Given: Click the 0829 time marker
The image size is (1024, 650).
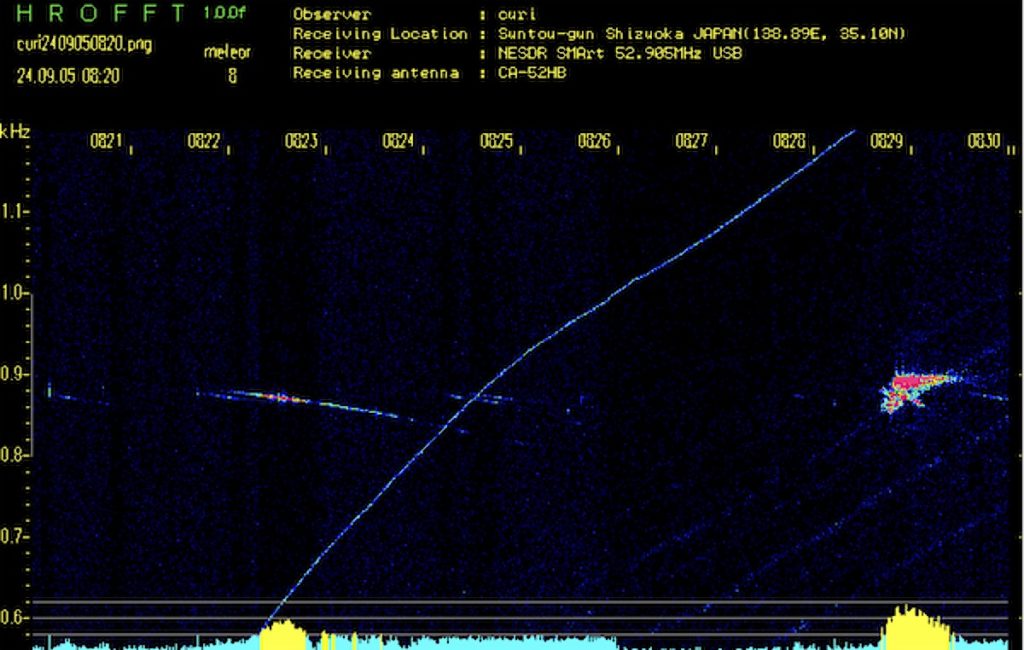Looking at the screenshot, I should pyautogui.click(x=886, y=142).
